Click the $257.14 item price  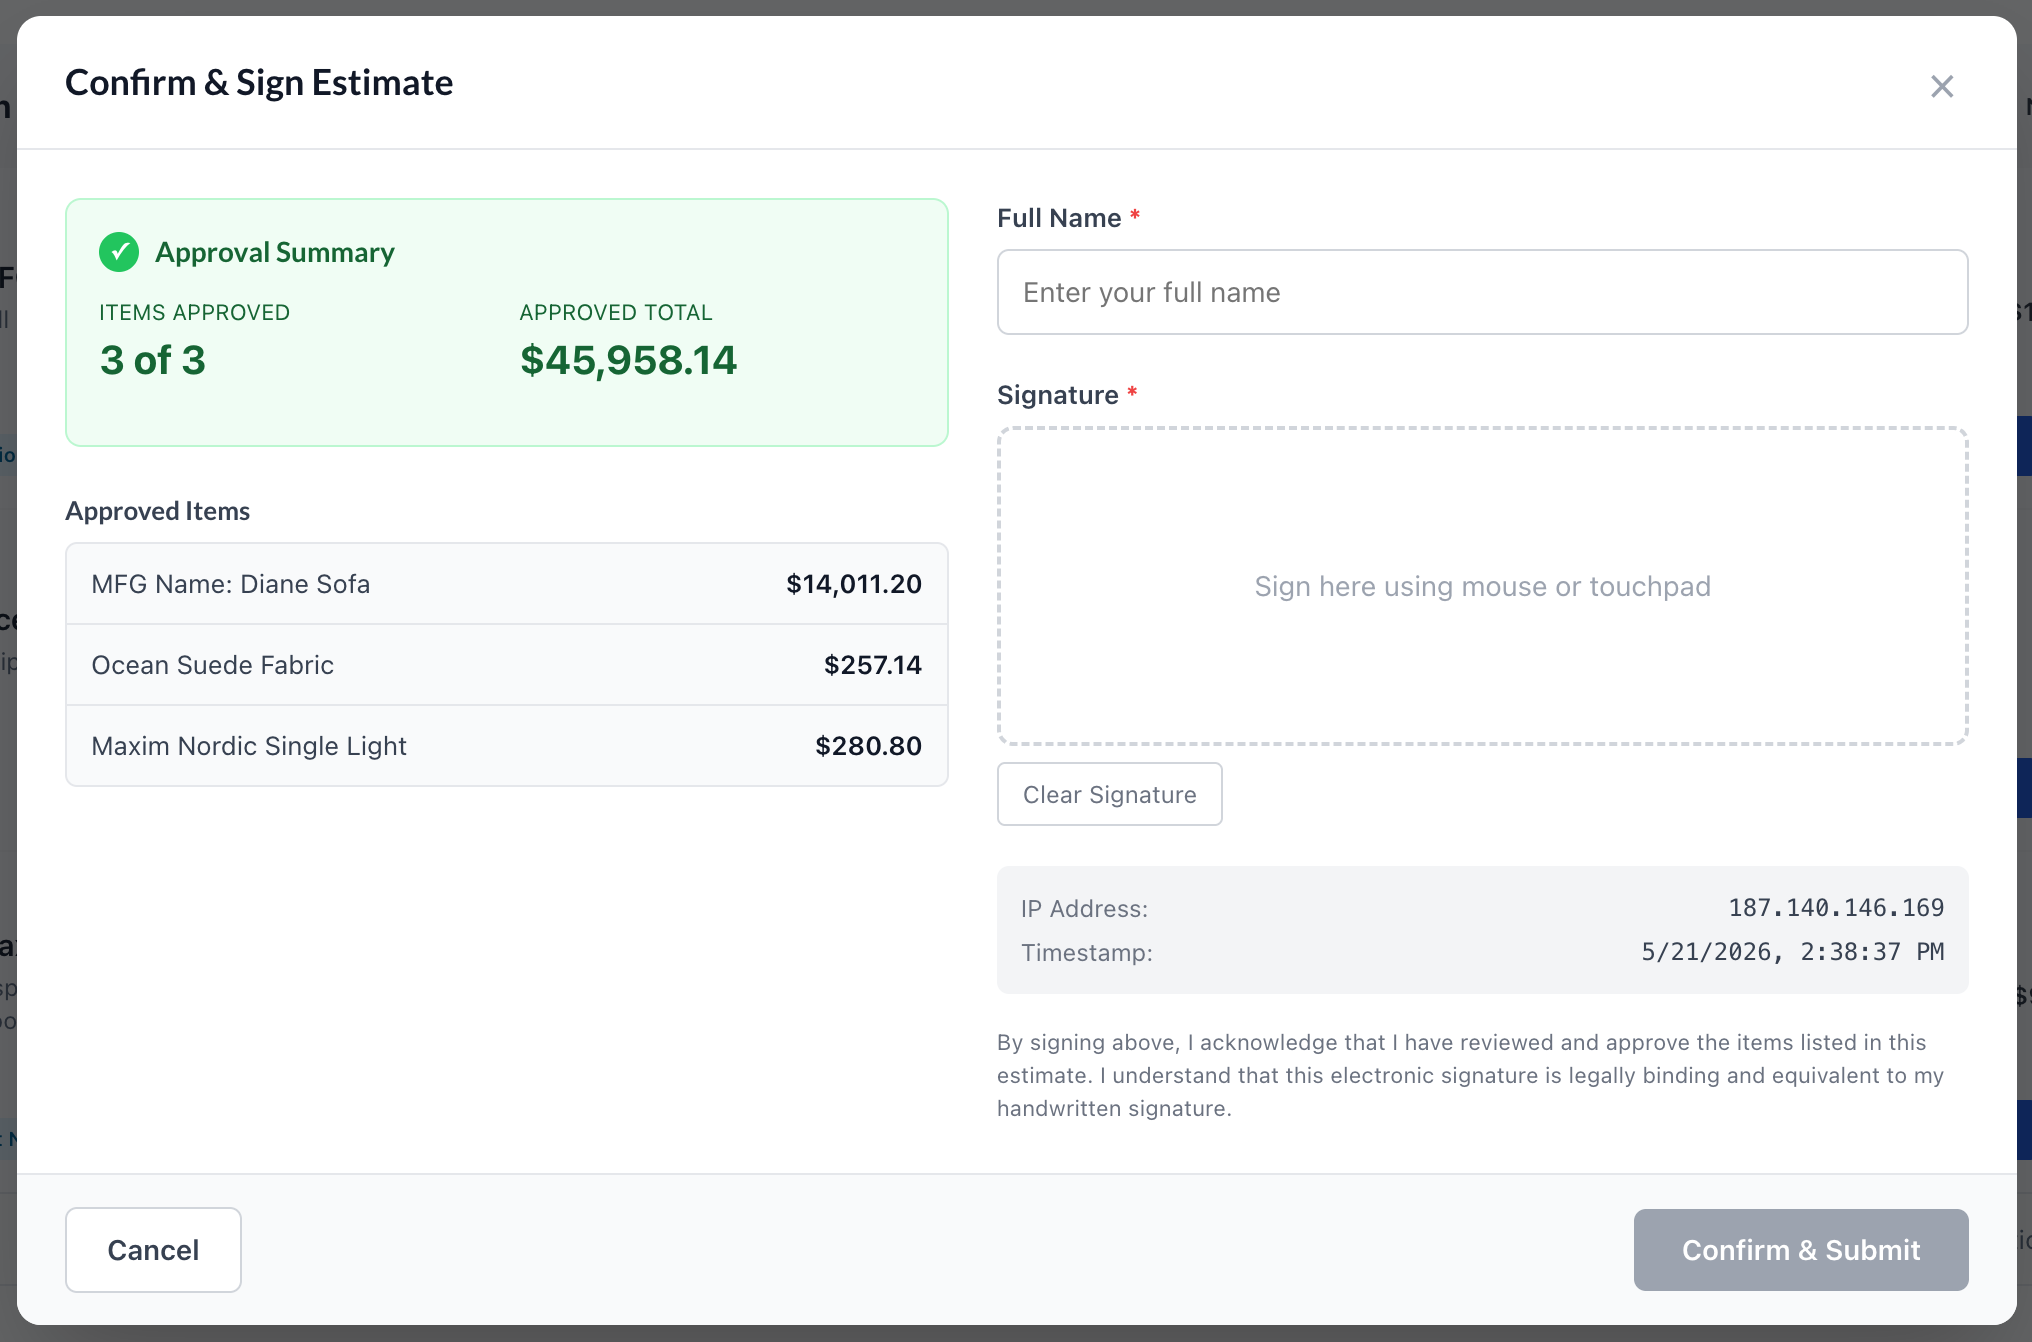(x=873, y=665)
